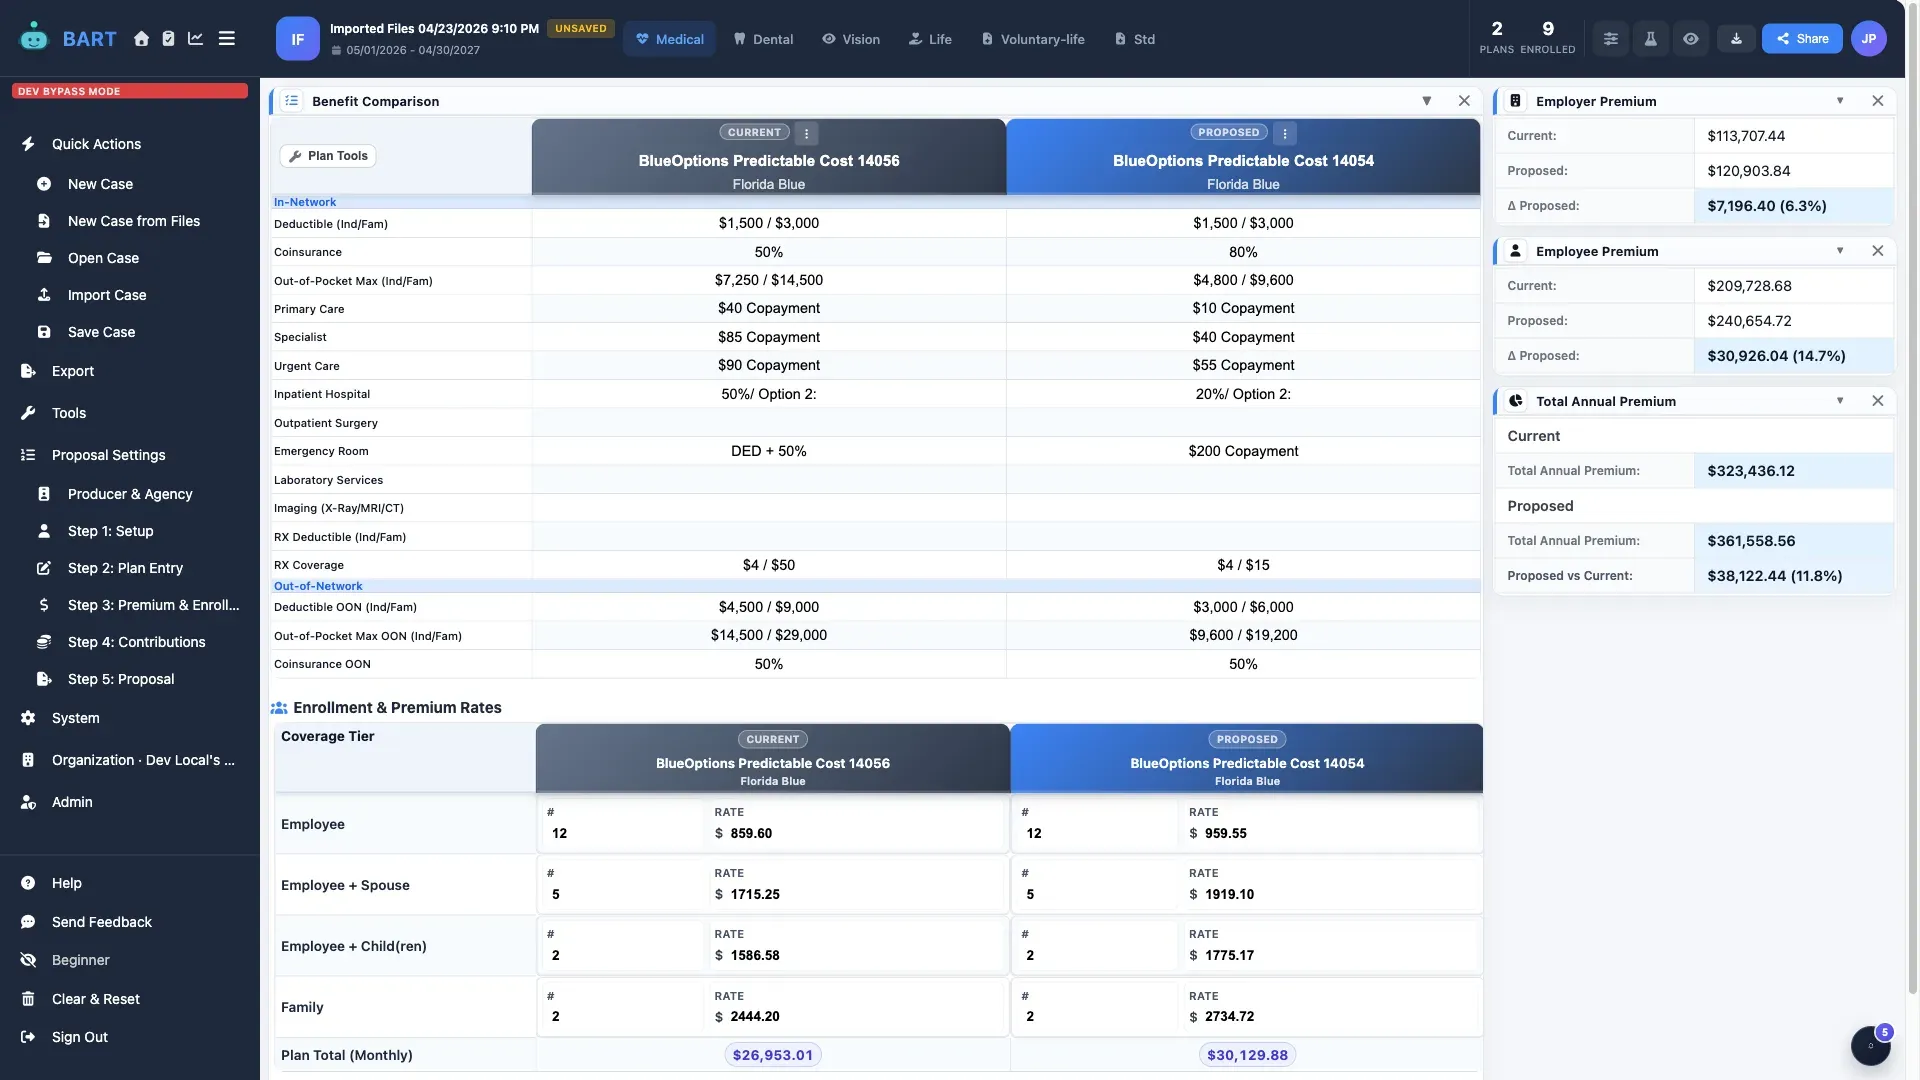
Task: Close the Benefit Comparison panel
Action: point(1464,101)
